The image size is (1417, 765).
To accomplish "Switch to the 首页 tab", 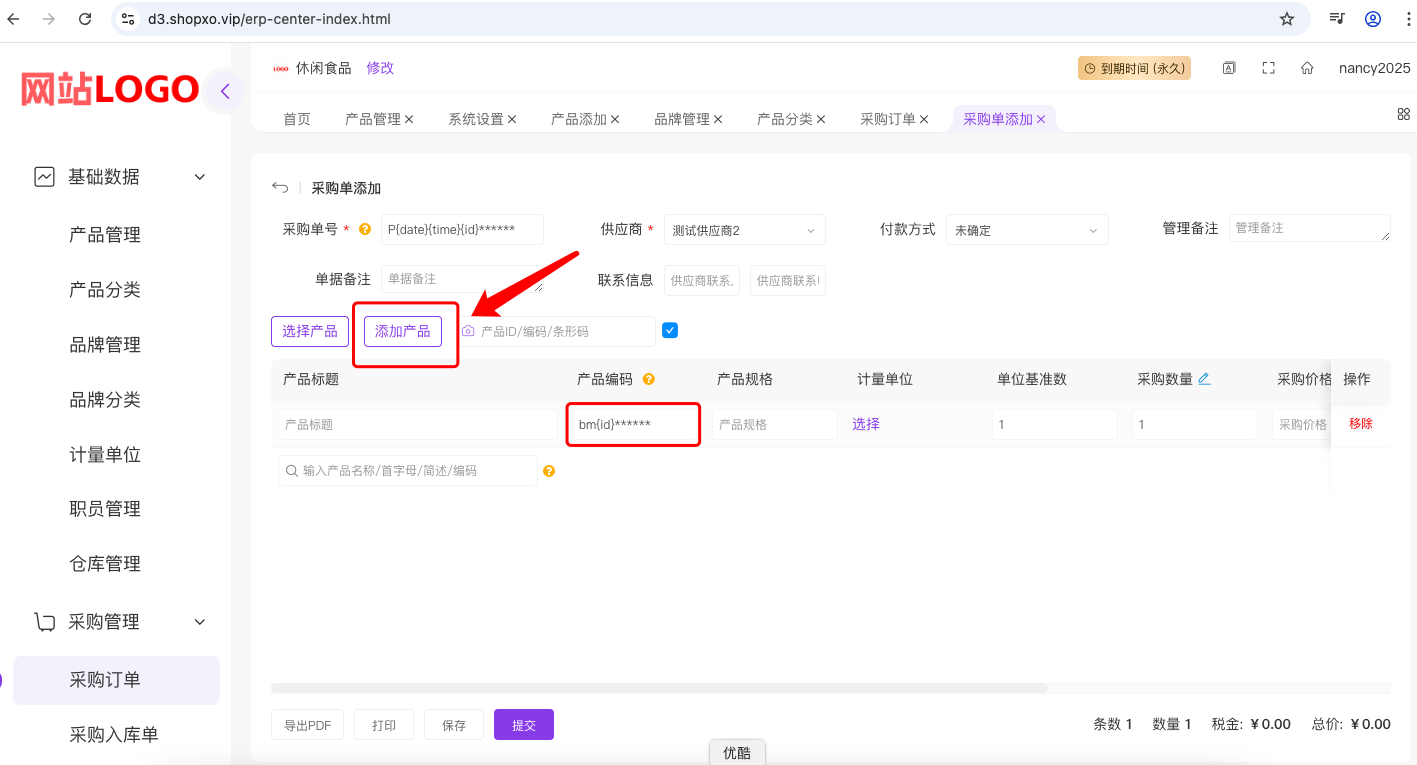I will 297,119.
